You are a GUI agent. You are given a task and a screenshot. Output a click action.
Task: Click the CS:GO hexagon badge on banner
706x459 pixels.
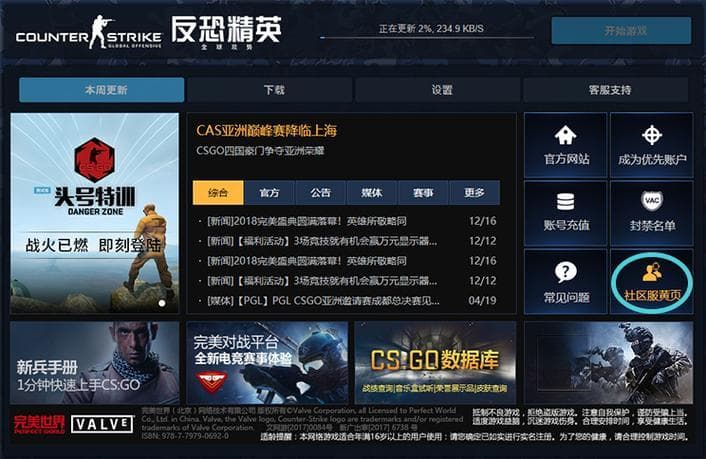click(x=94, y=160)
